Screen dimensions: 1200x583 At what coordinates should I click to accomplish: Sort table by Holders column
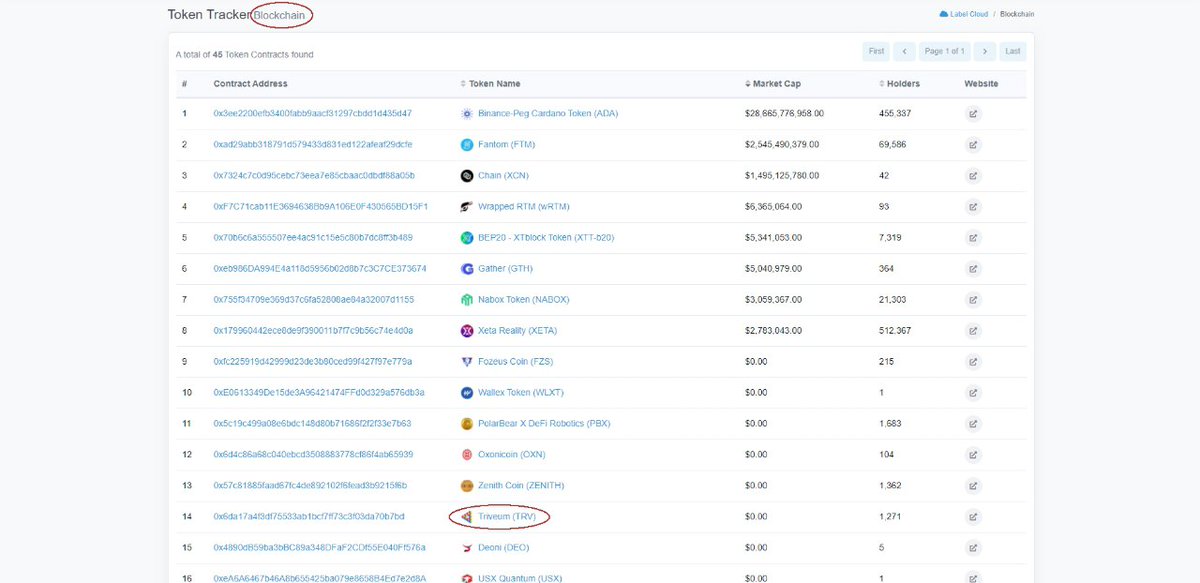899,84
